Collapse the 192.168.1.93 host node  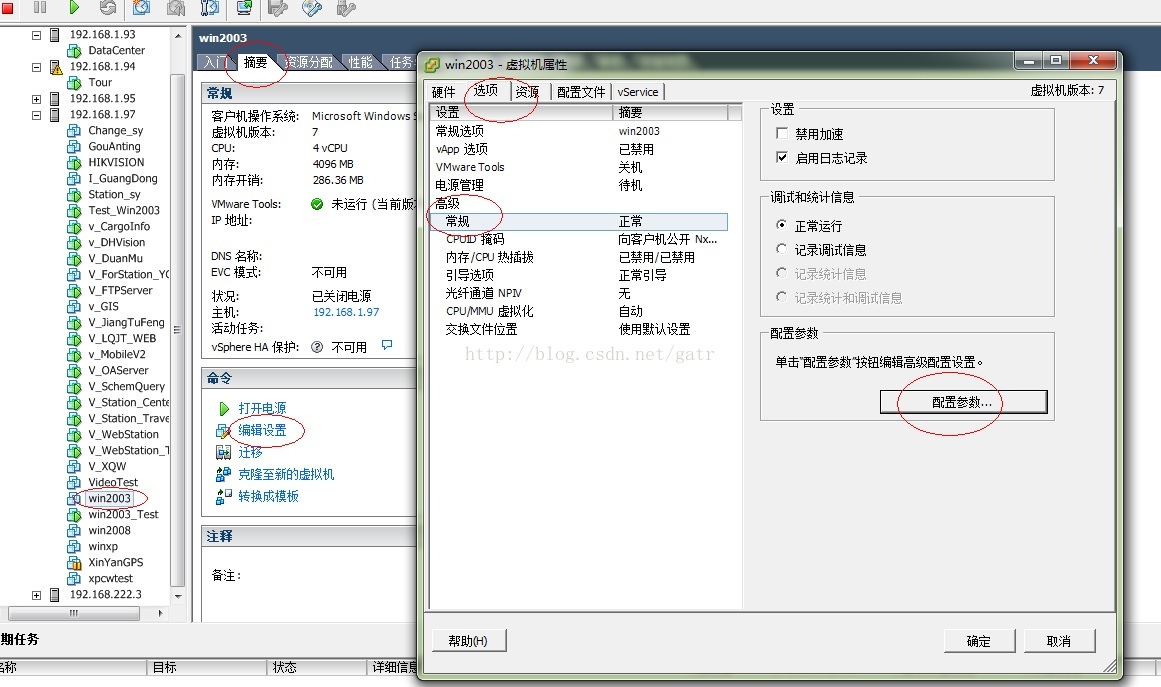(x=36, y=35)
